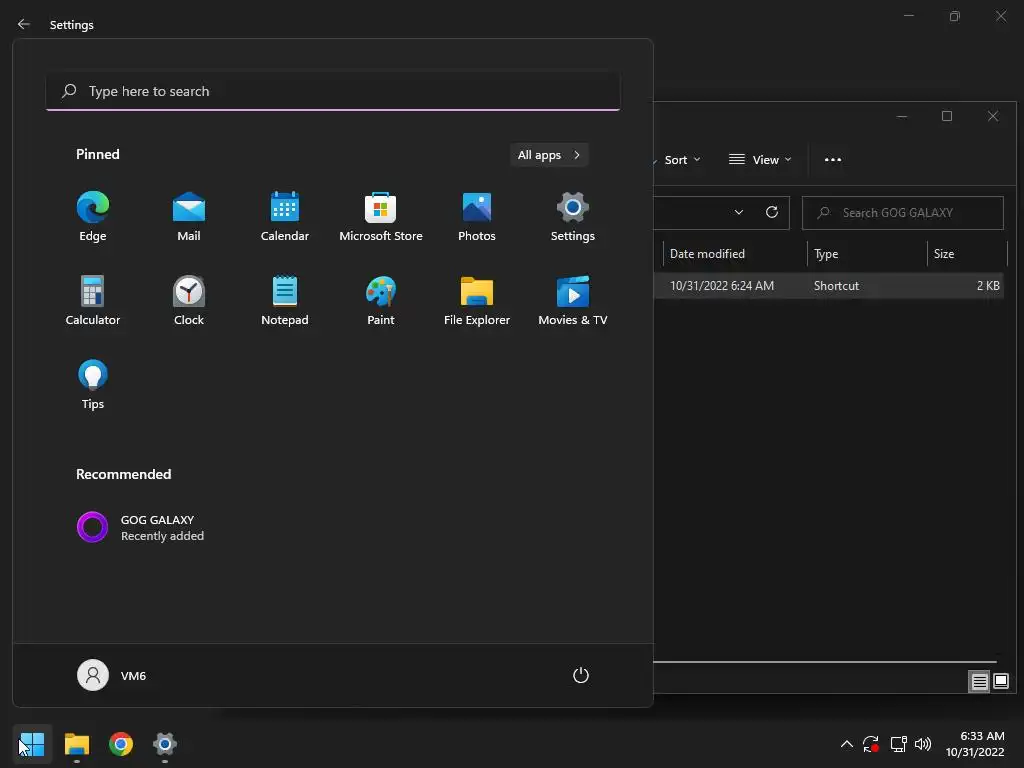This screenshot has width=1024, height=768.
Task: Expand the View dropdown in File Explorer
Action: pos(760,160)
